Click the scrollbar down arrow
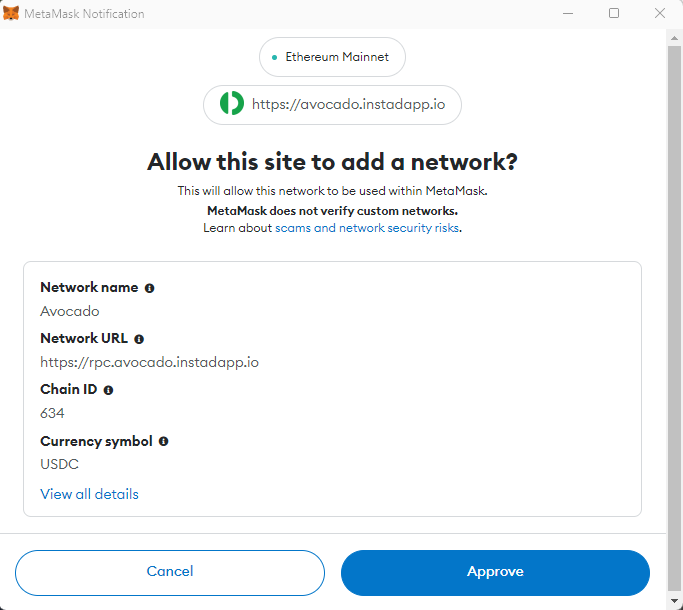Image resolution: width=683 pixels, height=610 pixels. pos(674,601)
